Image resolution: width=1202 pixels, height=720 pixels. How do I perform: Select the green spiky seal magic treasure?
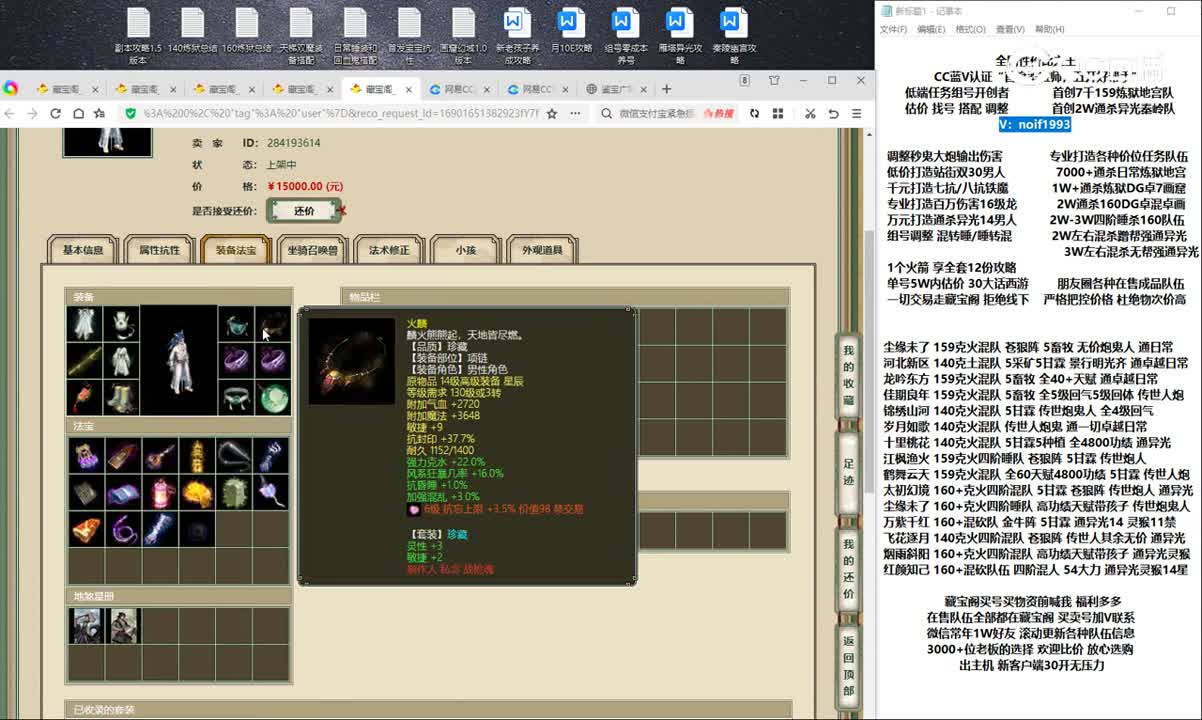(232, 493)
